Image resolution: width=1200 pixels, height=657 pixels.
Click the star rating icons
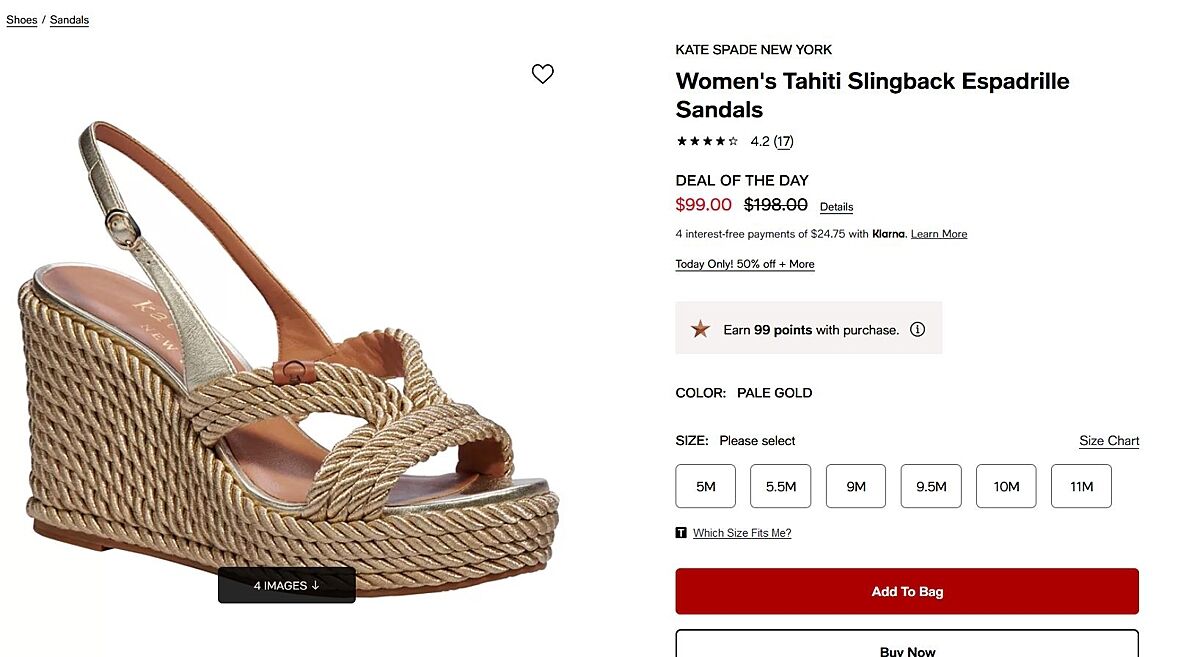(707, 142)
